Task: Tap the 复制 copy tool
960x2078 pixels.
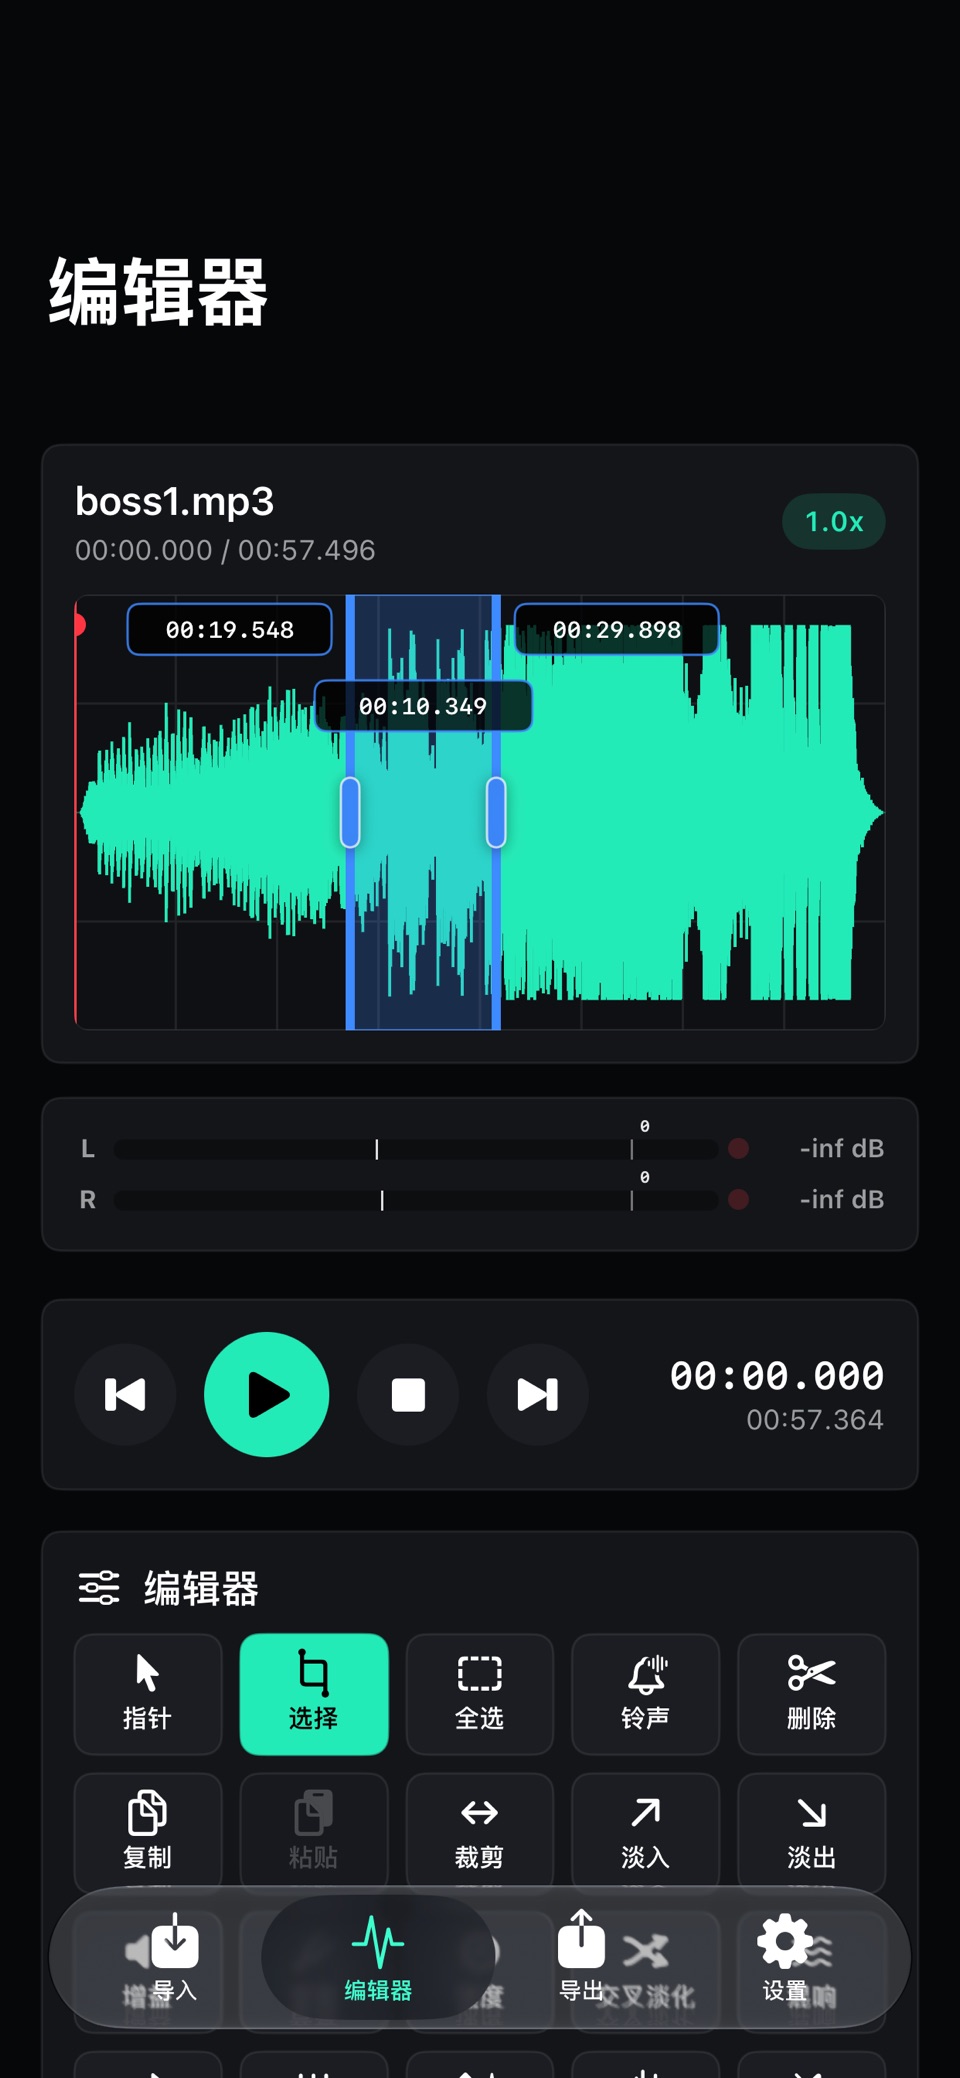Action: point(148,1832)
